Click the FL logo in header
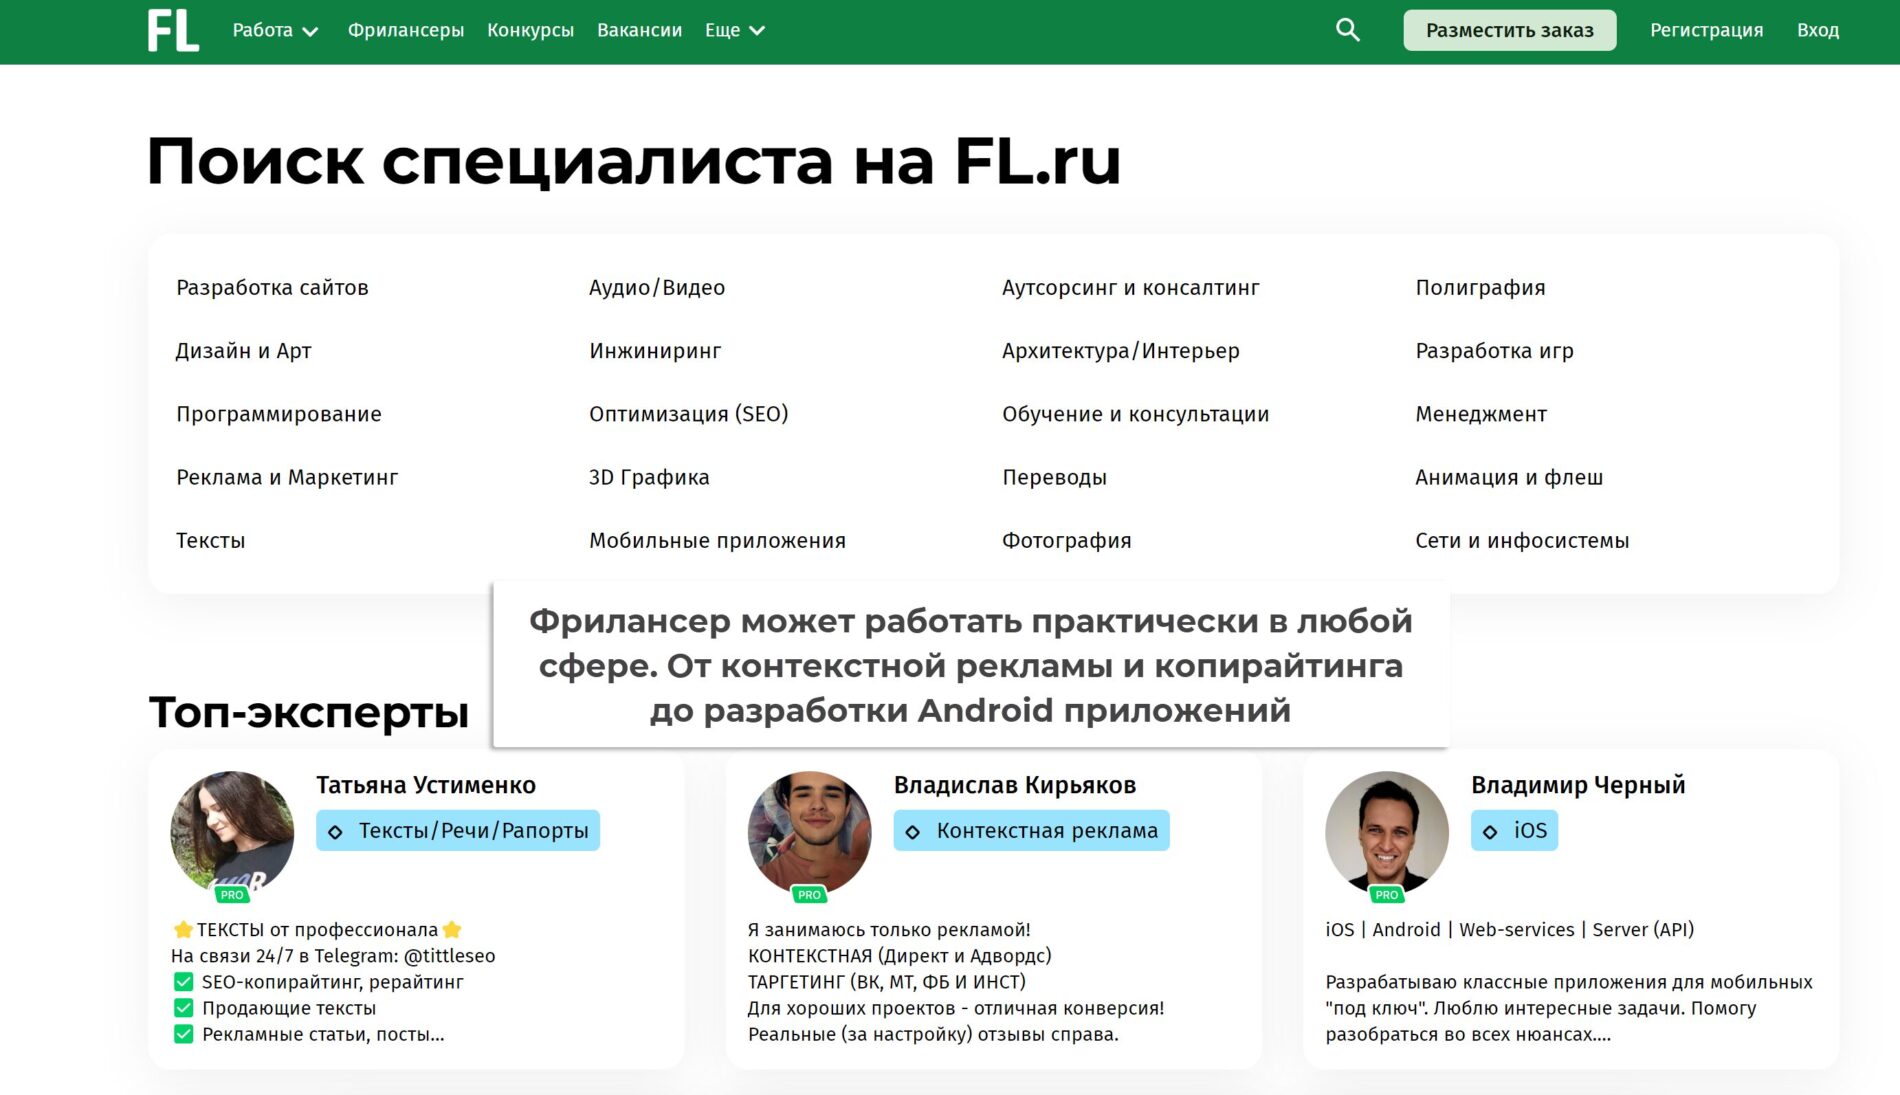 pos(173,31)
